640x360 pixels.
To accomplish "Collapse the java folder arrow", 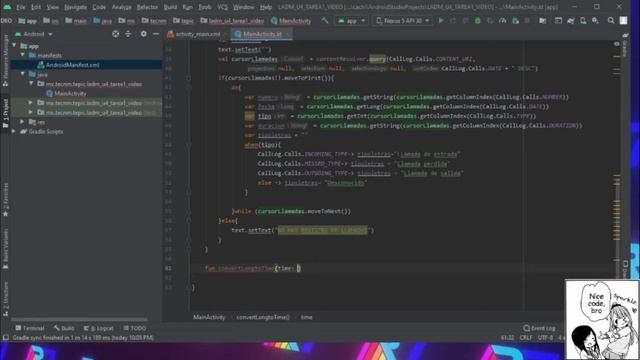I will click(23, 74).
